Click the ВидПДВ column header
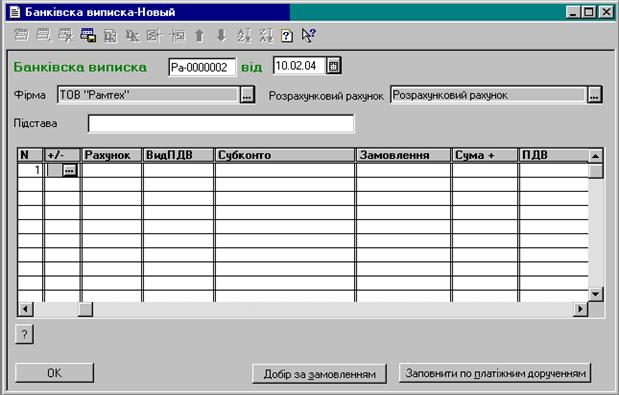Viewport: 619px width, 395px height. pyautogui.click(x=178, y=155)
